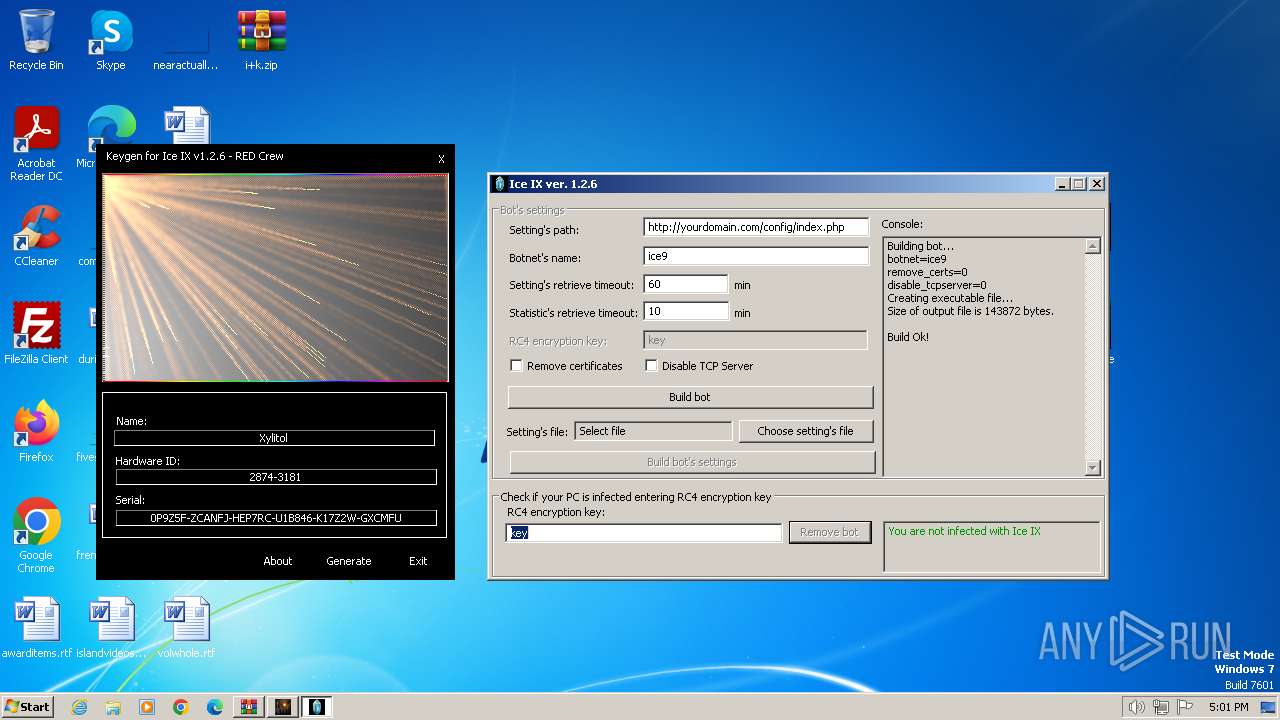The height and width of the screenshot is (720, 1280).
Task: Open Google Chrome desktop shortcut
Action: pos(36,536)
